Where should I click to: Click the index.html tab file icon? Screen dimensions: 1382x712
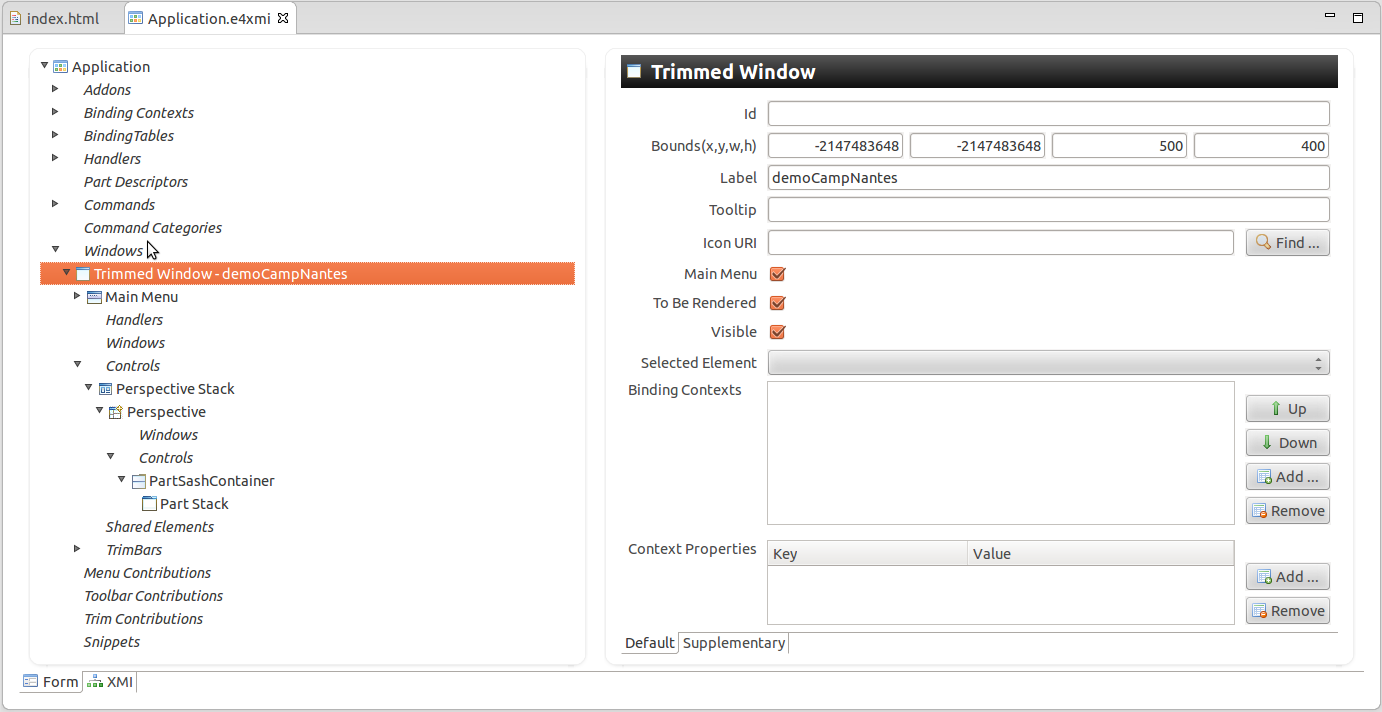tap(16, 18)
